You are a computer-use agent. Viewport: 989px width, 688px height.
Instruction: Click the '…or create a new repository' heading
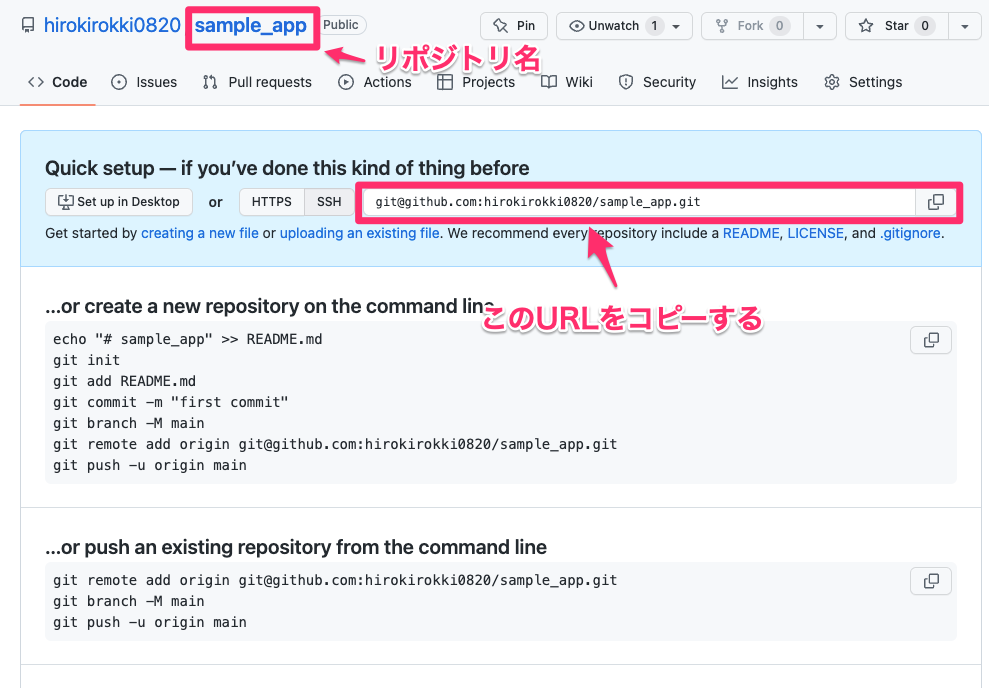click(x=270, y=306)
